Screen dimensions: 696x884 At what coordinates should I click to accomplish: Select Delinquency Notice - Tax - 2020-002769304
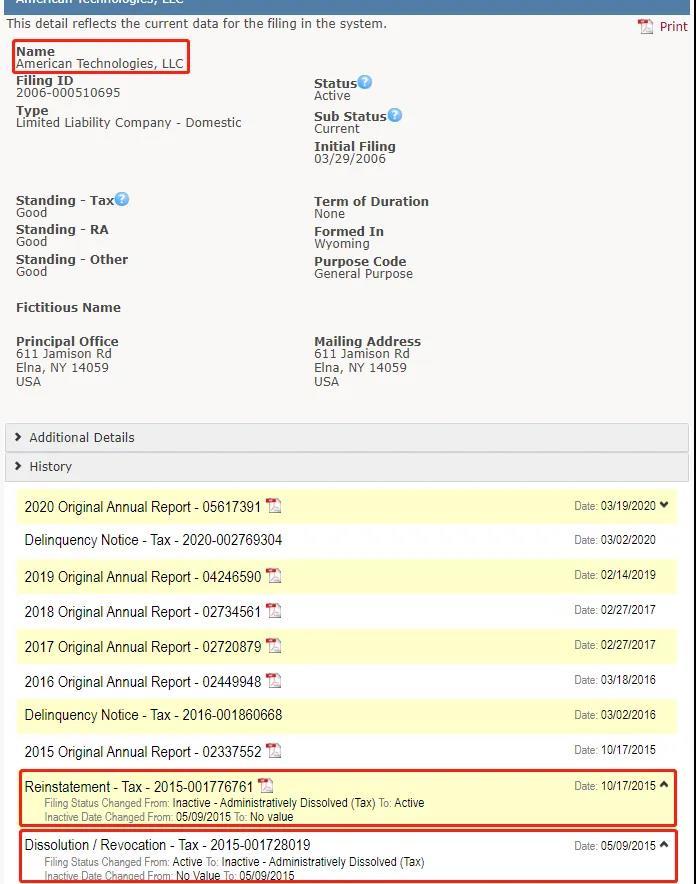(153, 540)
